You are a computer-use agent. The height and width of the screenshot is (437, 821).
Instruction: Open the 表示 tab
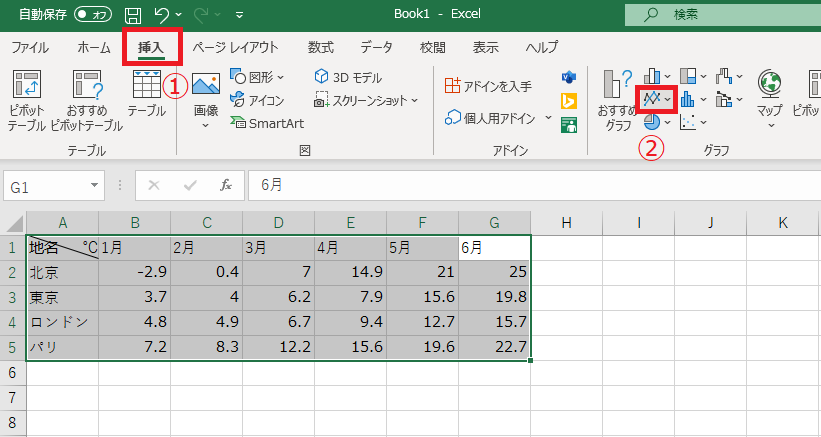click(485, 47)
